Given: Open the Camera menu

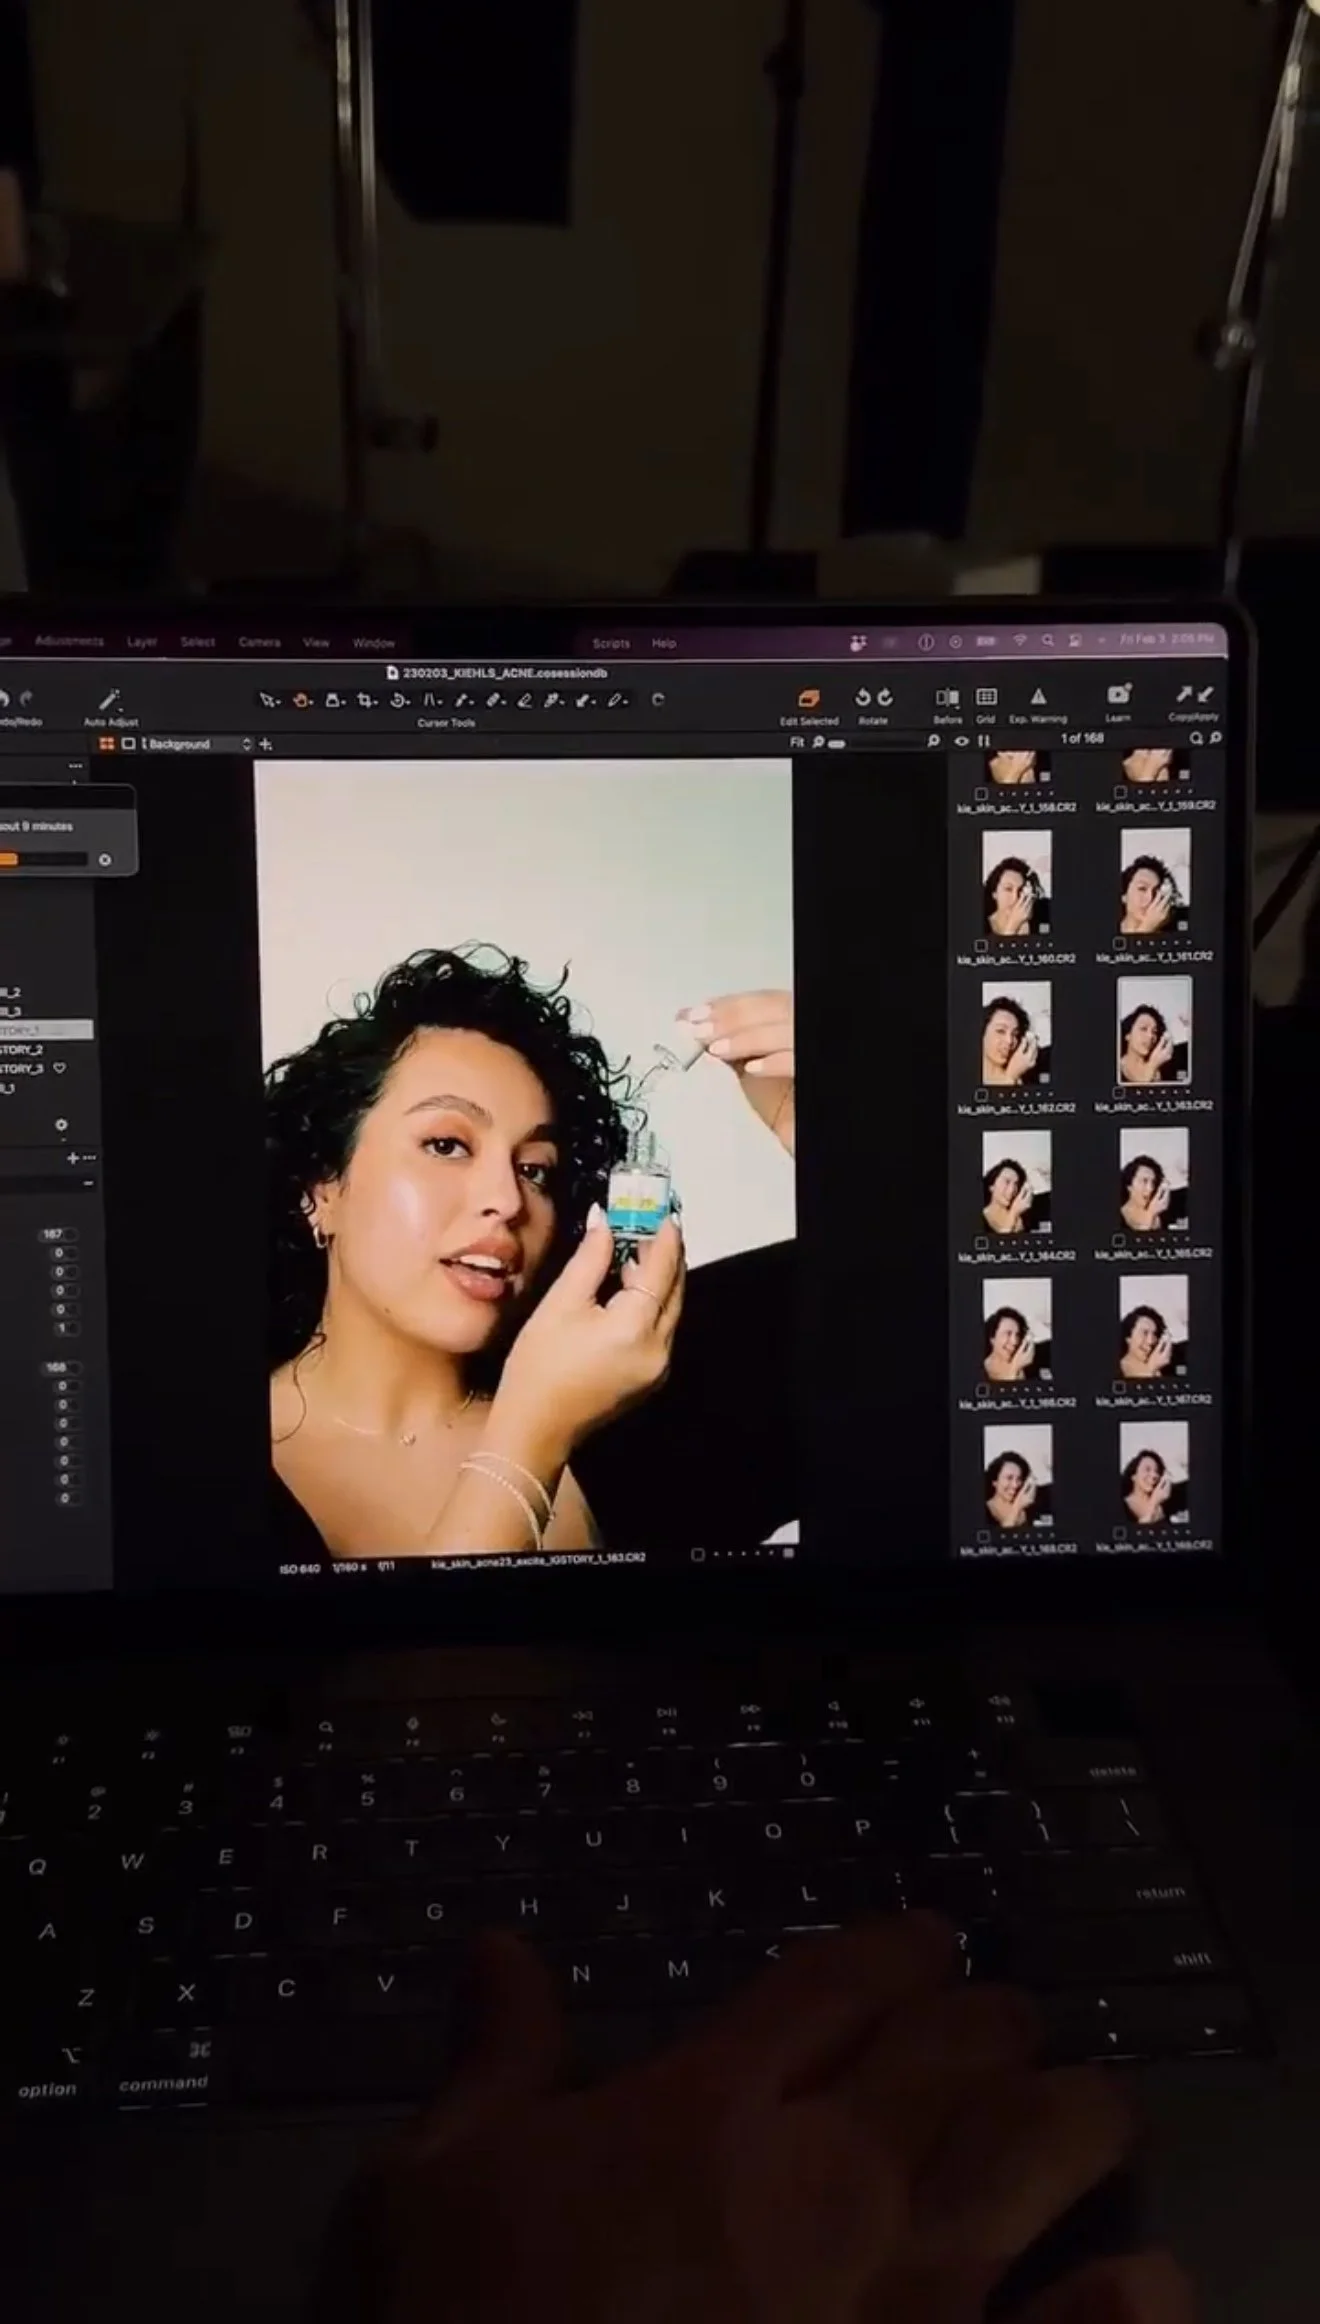Looking at the screenshot, I should click(x=259, y=642).
